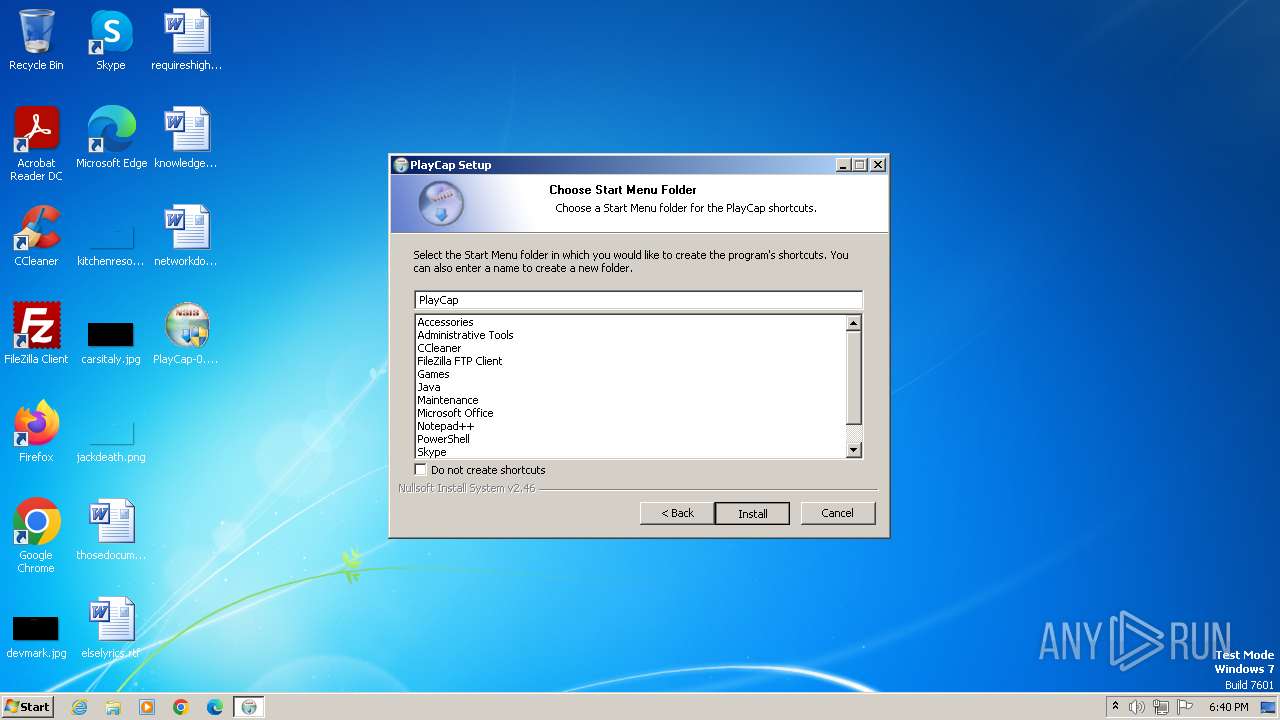Select Java in the folder list
1280x720 pixels.
[x=429, y=387]
